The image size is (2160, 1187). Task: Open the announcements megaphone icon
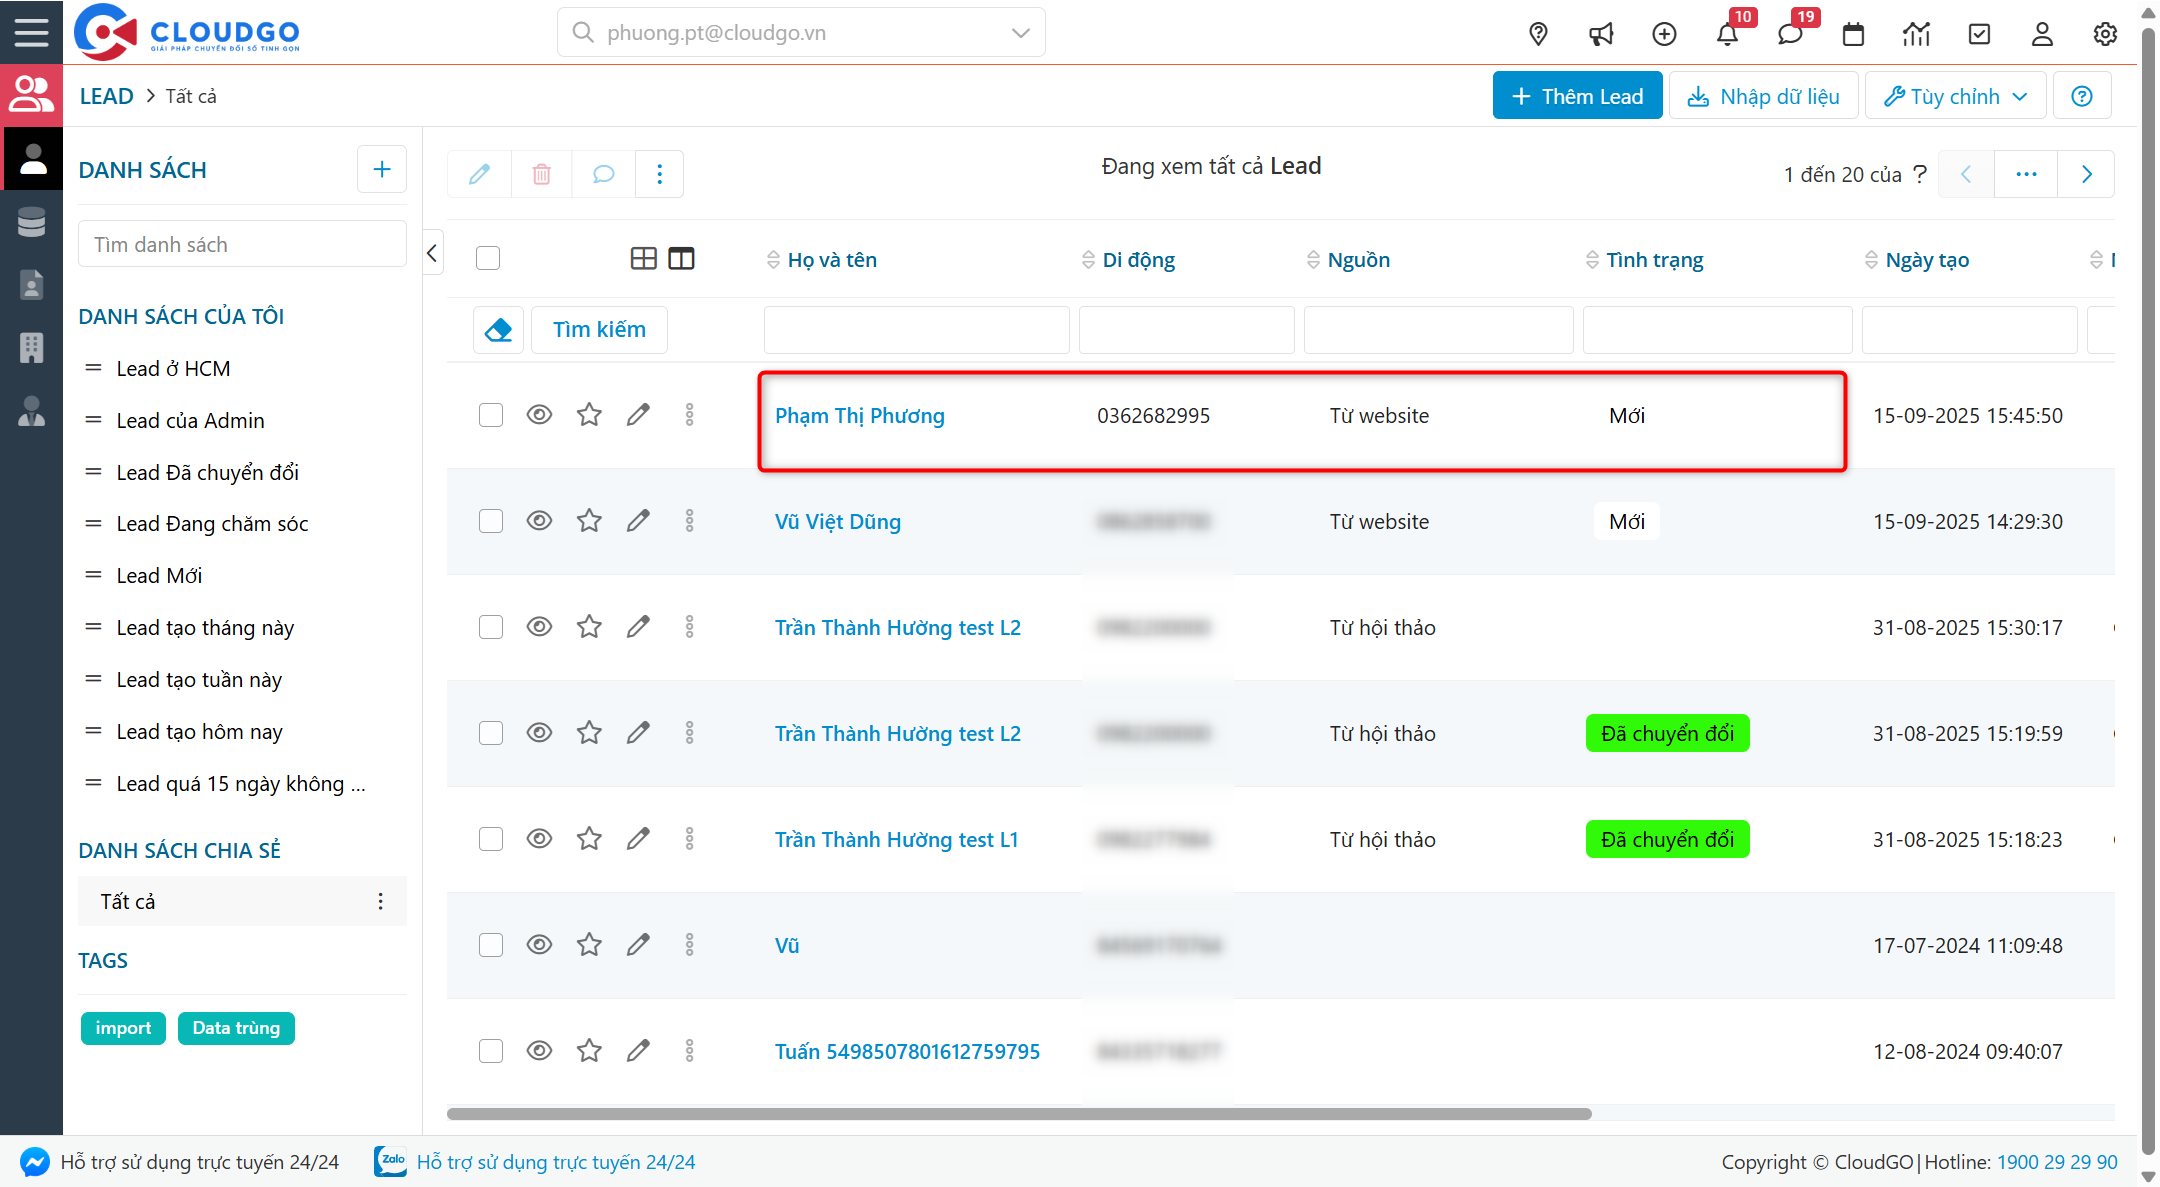tap(1601, 34)
